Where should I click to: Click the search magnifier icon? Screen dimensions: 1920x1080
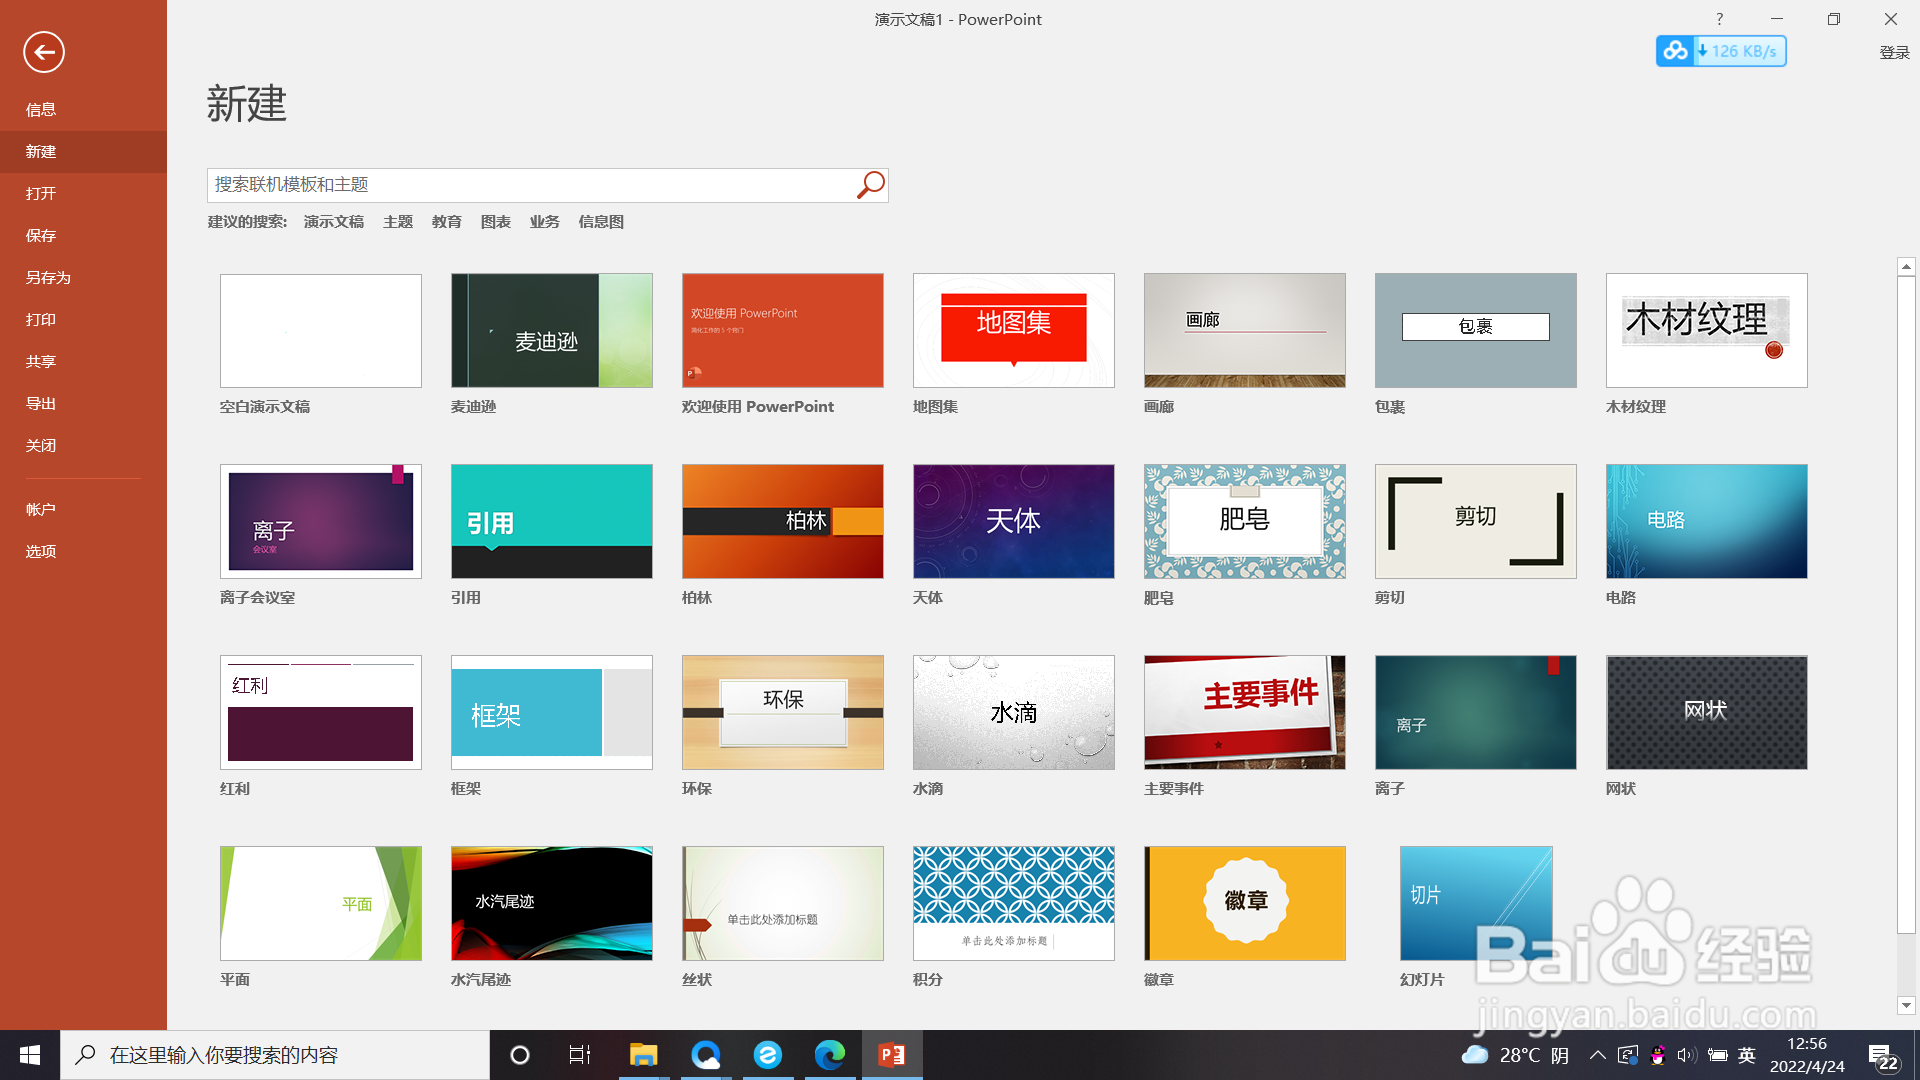click(x=870, y=185)
